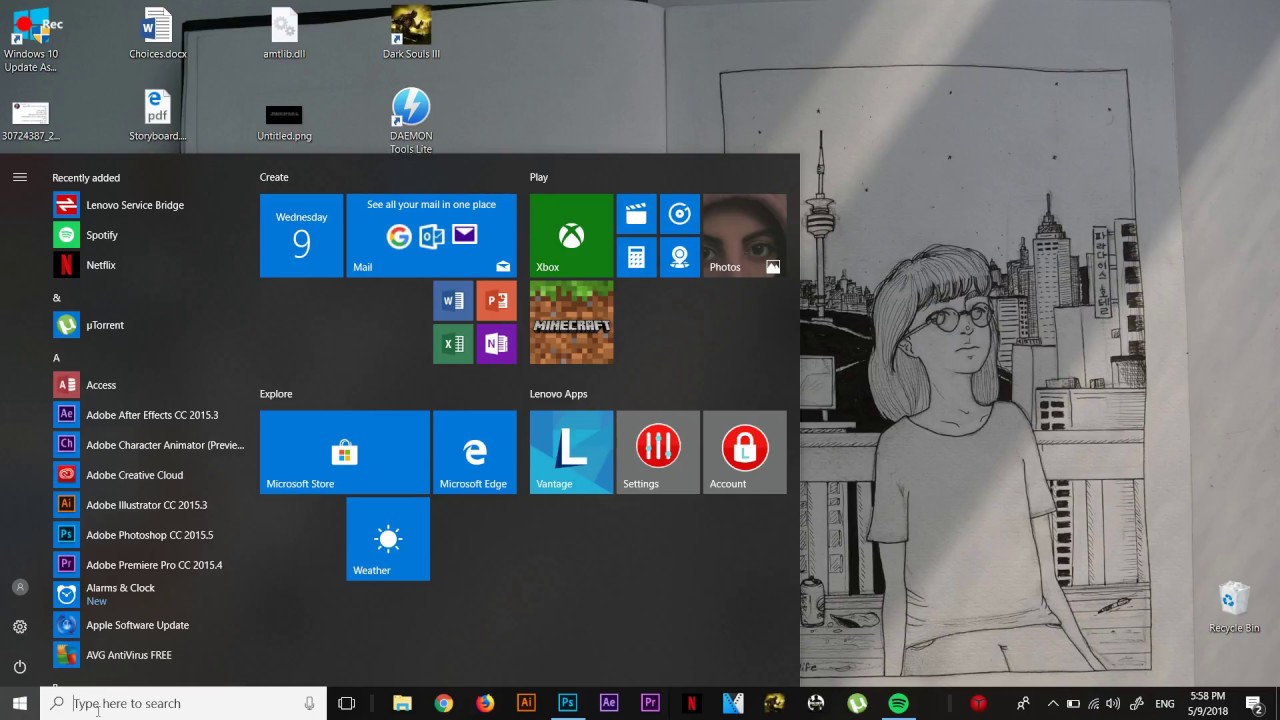Open the taskbar clock and calendar
The image size is (1280, 720).
point(1208,704)
